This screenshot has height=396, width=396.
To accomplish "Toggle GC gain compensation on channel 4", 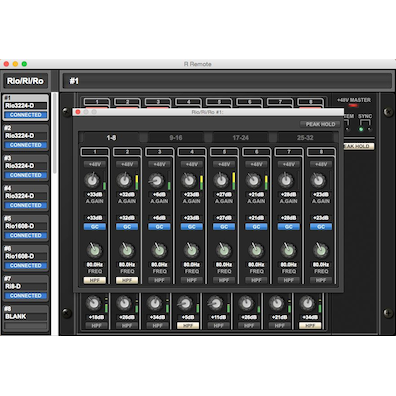I will tap(192, 227).
